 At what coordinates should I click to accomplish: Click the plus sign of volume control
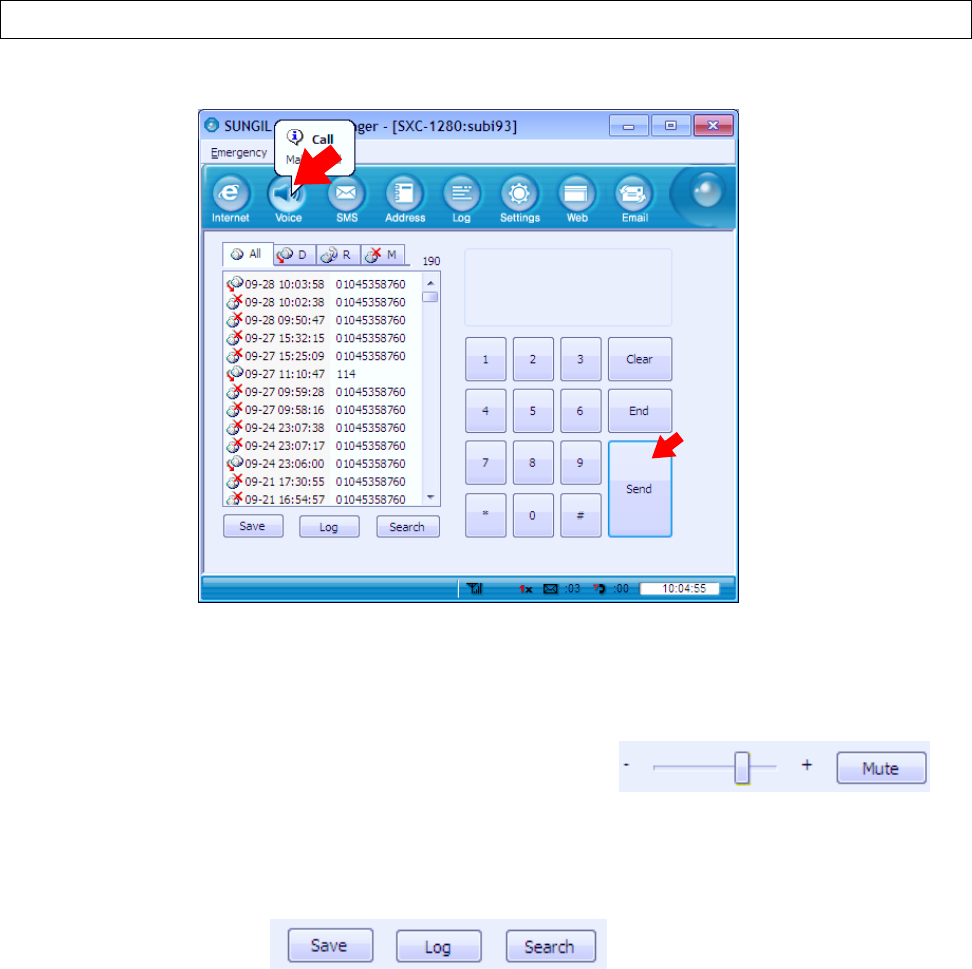(x=806, y=765)
